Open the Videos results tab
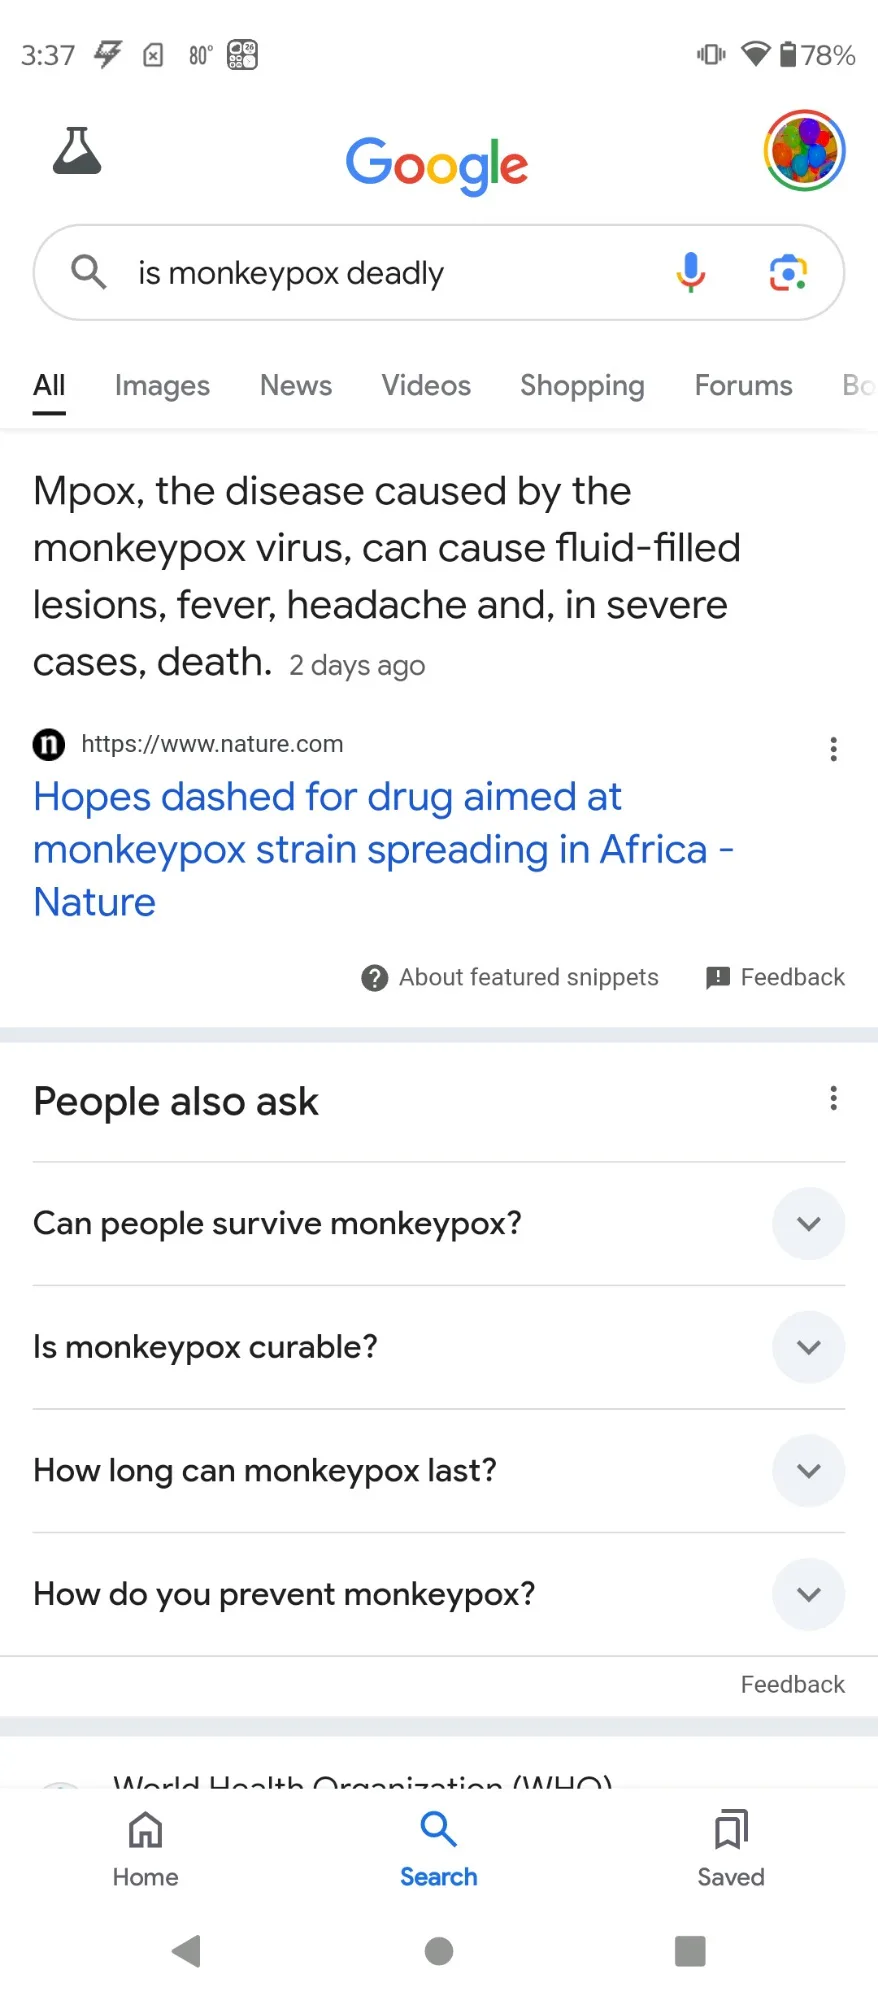 pyautogui.click(x=426, y=386)
